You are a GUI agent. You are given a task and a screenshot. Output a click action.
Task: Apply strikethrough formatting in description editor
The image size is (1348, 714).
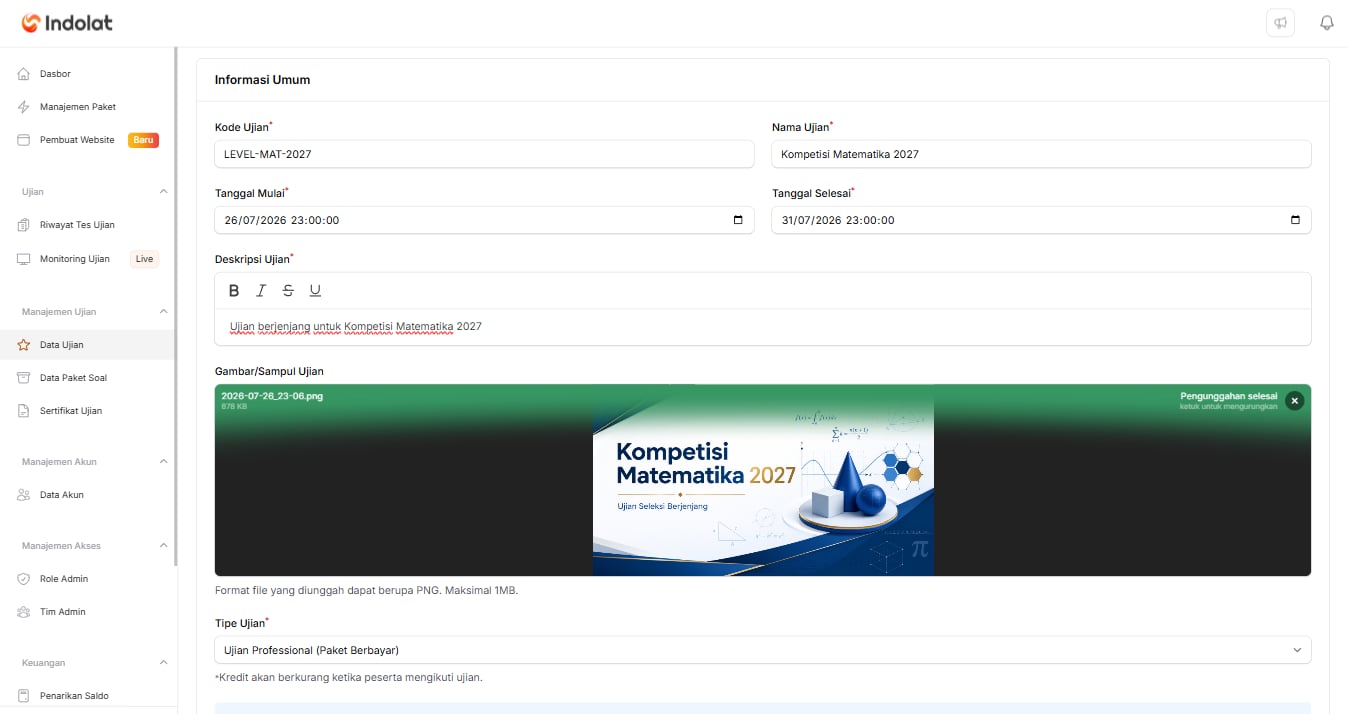[288, 291]
